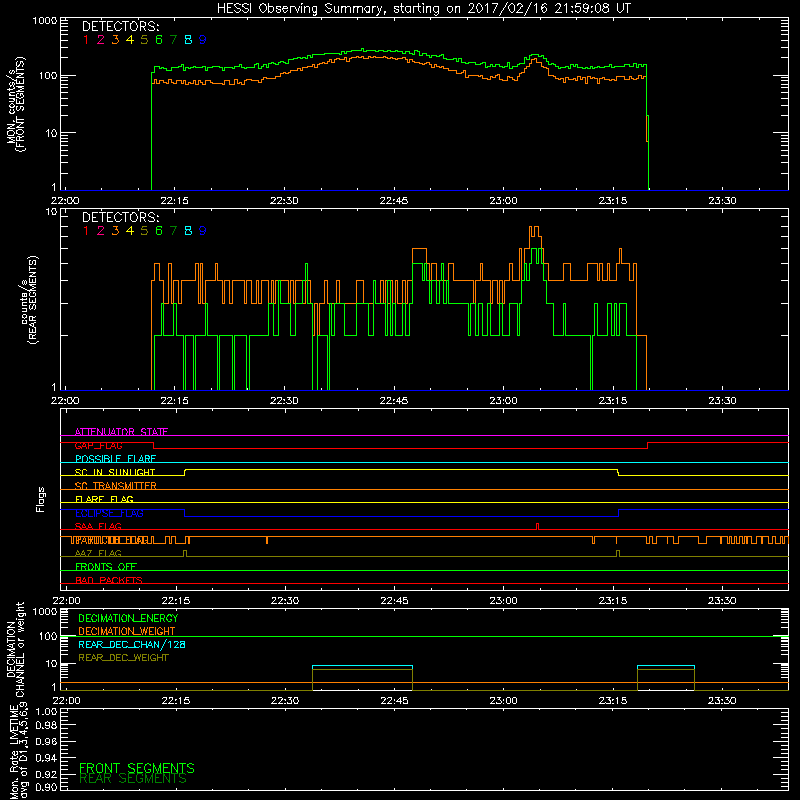
Task: Select magenta detector 2 in rear segments legend
Action: [101, 231]
